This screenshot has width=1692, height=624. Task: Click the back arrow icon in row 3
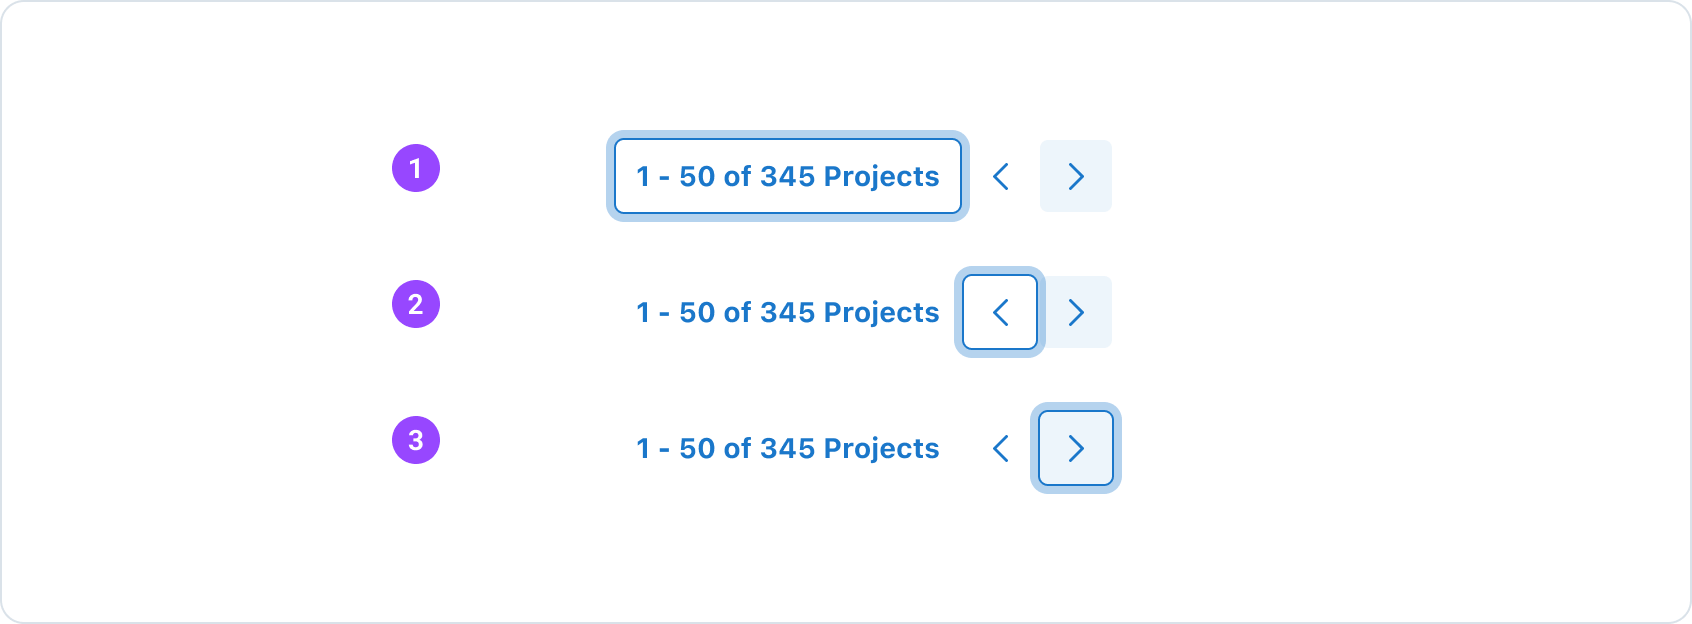click(x=1000, y=448)
